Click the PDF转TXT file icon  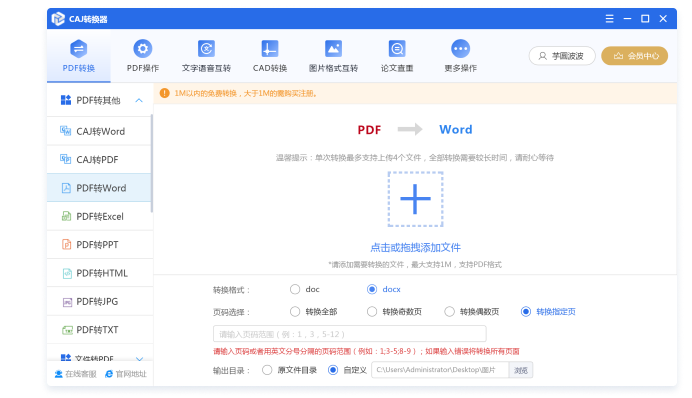pyautogui.click(x=67, y=330)
